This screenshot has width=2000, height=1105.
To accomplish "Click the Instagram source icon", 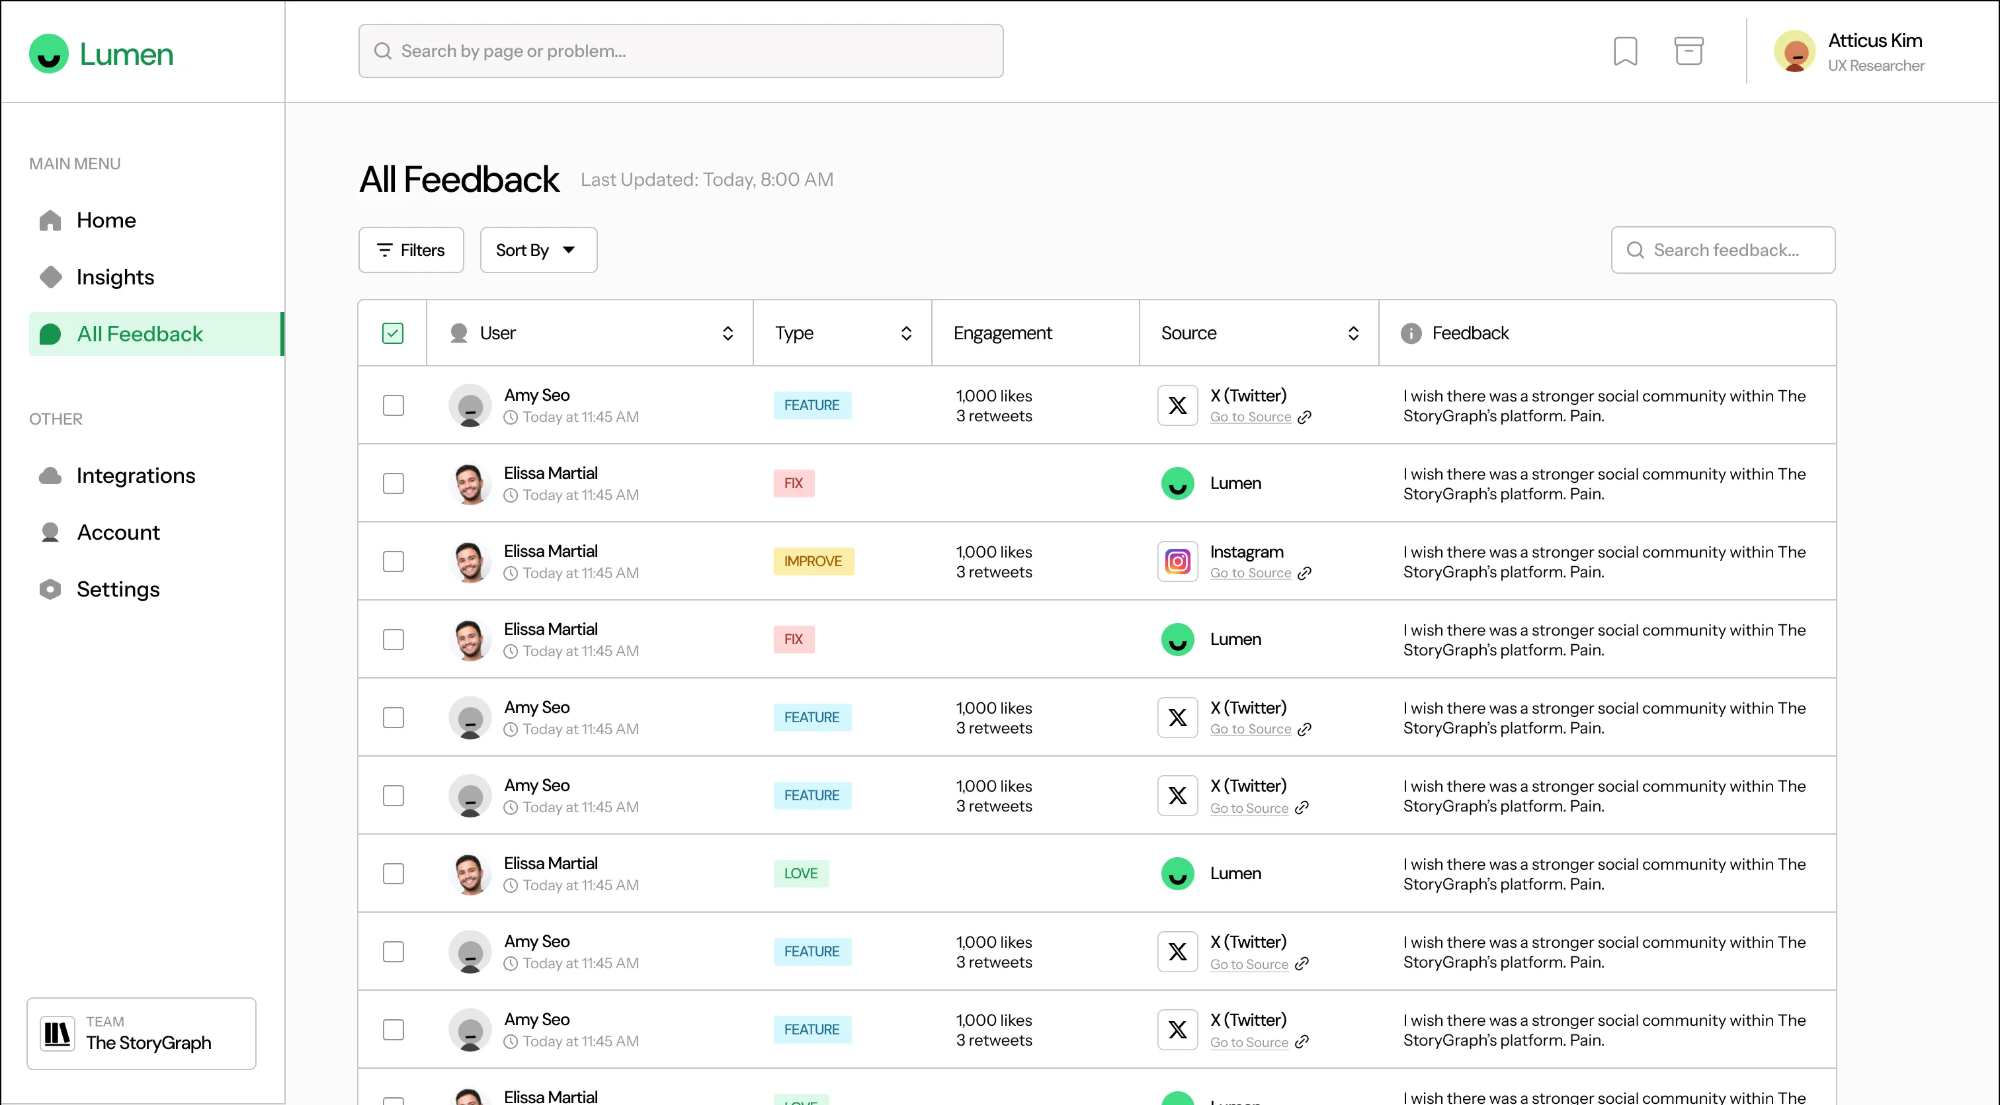I will (1177, 561).
